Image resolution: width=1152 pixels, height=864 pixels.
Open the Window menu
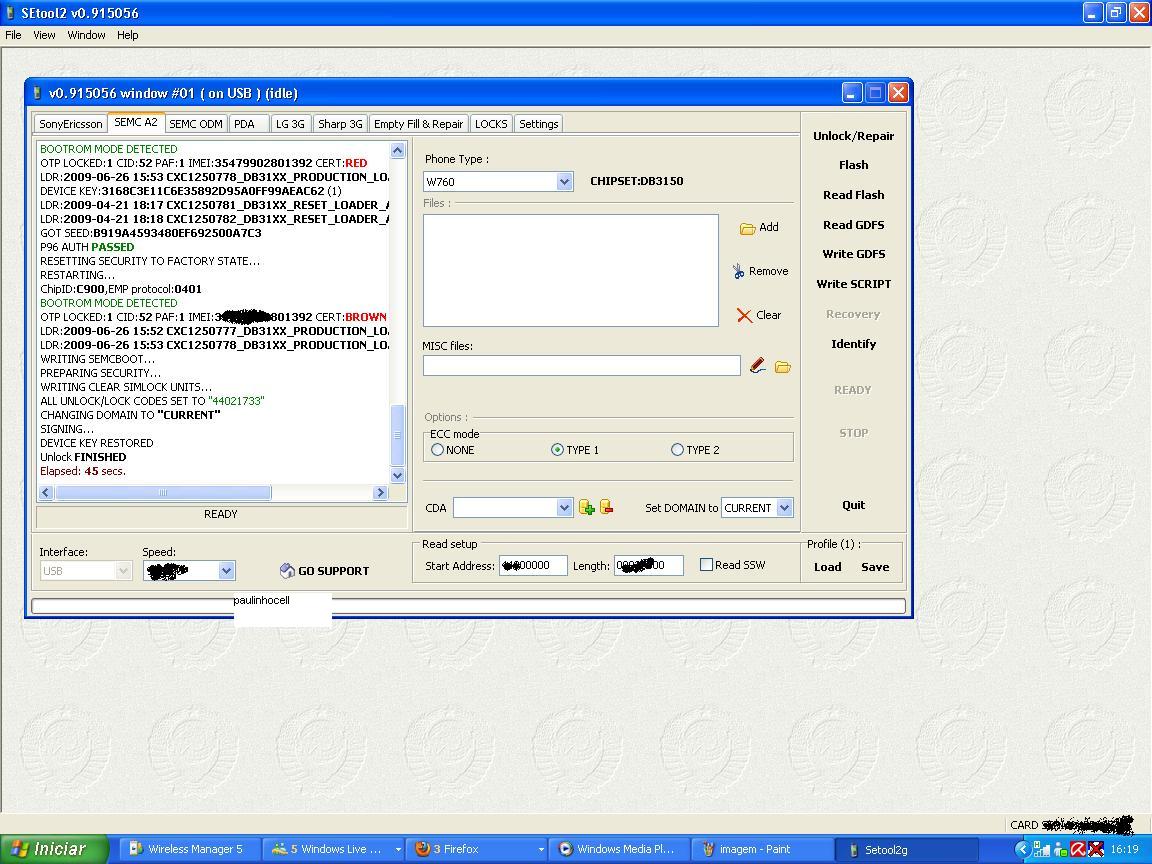(86, 35)
